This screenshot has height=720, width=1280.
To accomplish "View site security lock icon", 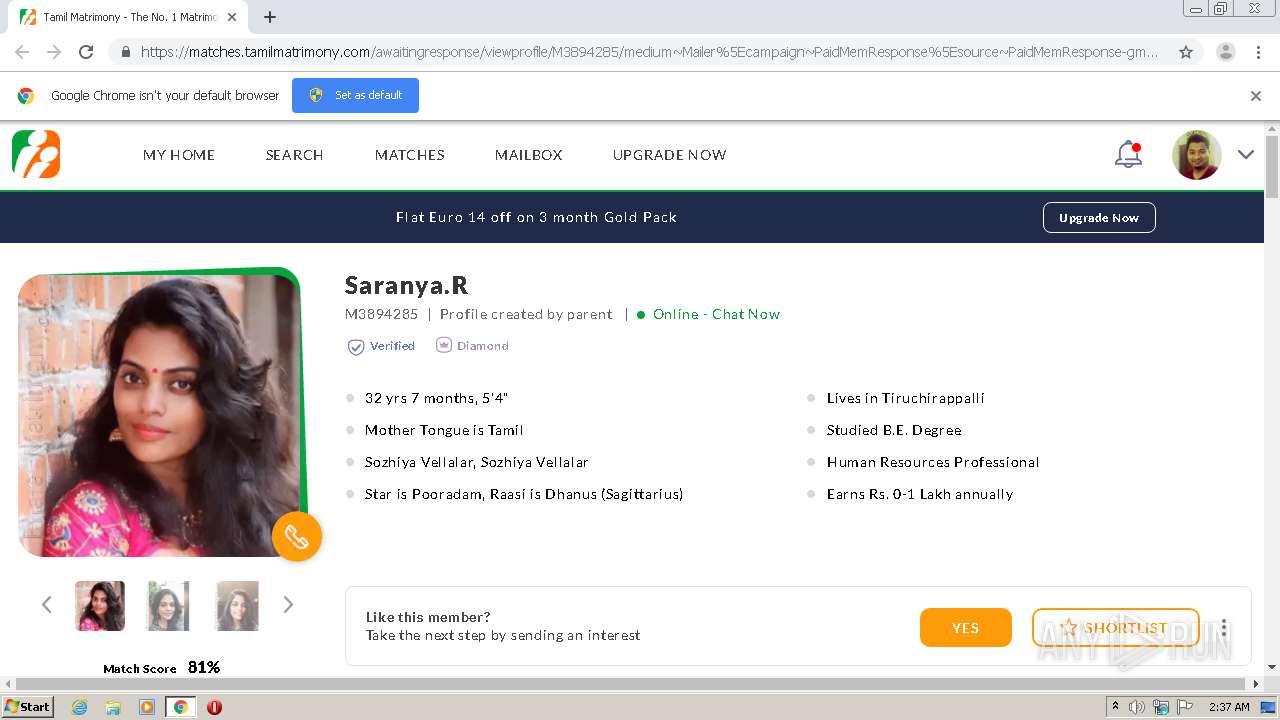I will pyautogui.click(x=125, y=52).
